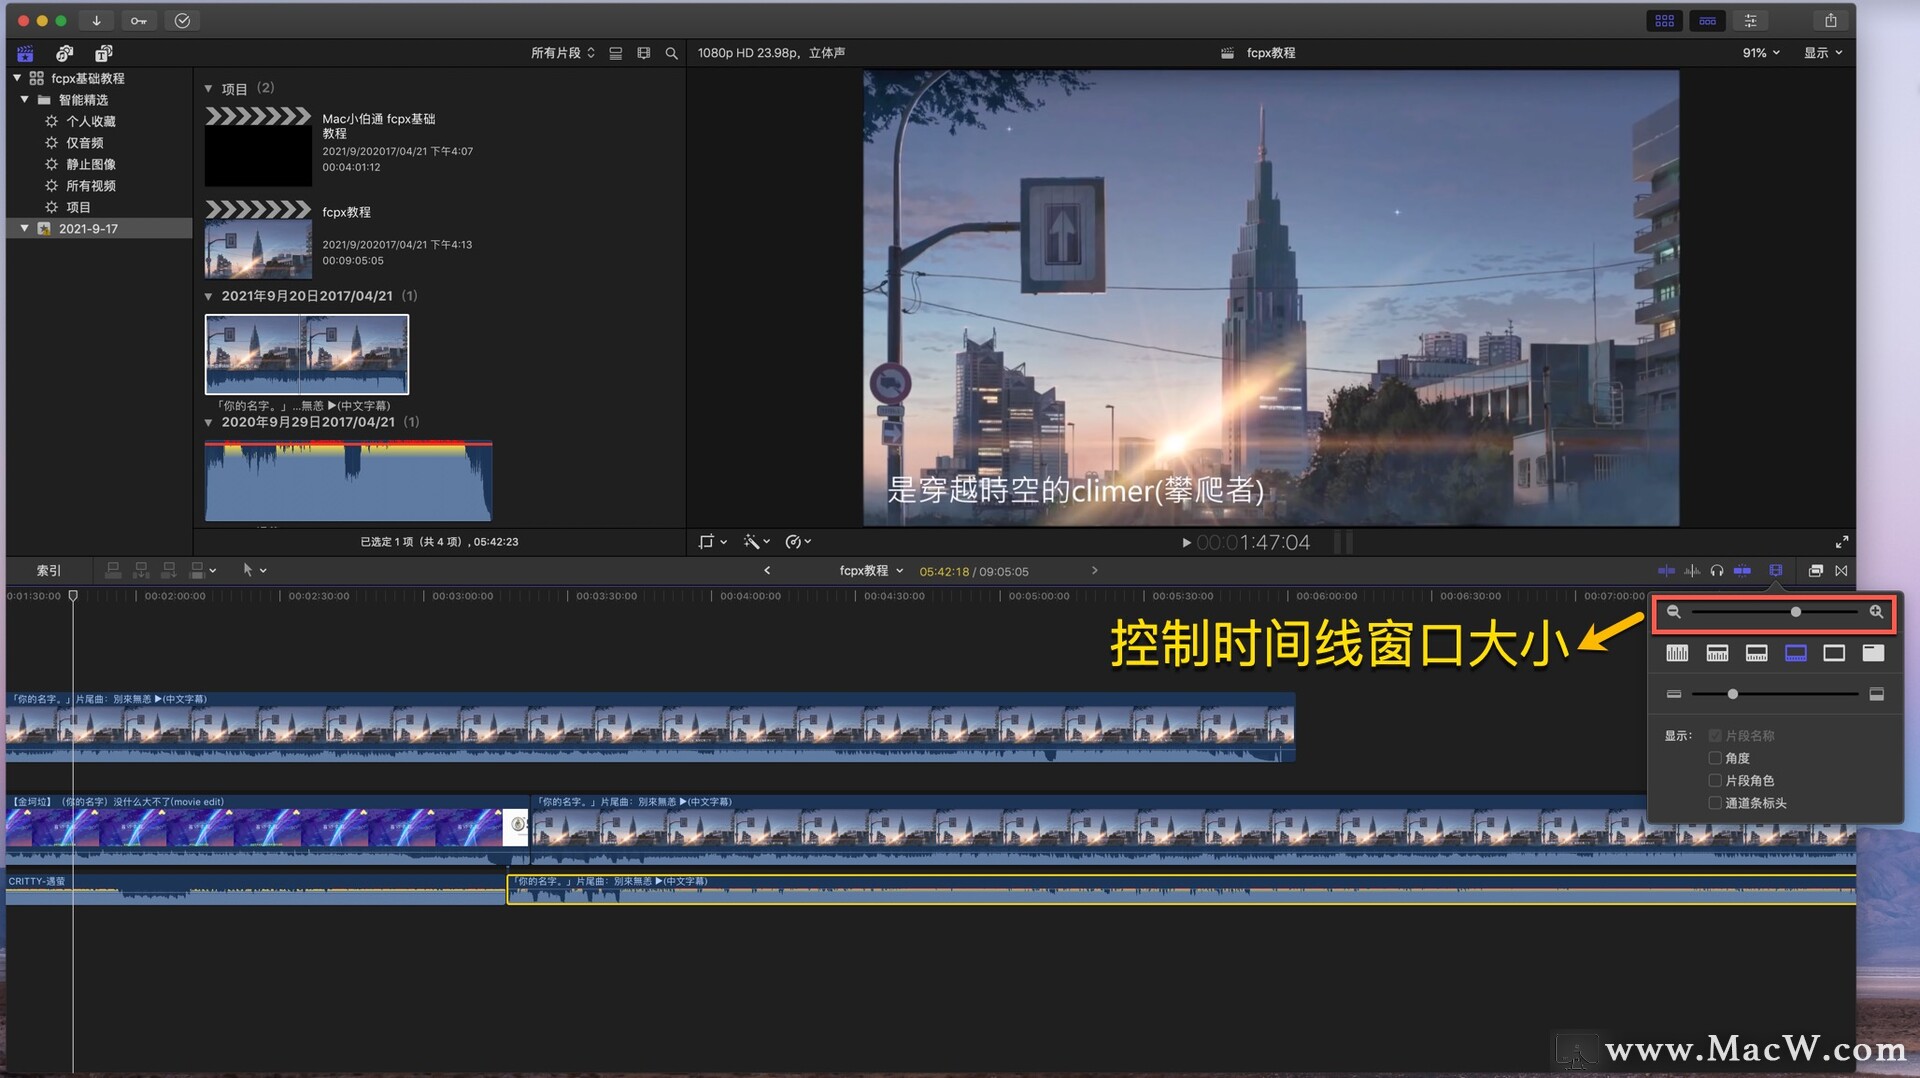Click the 索引 index button
1920x1078 pixels.
[x=48, y=571]
